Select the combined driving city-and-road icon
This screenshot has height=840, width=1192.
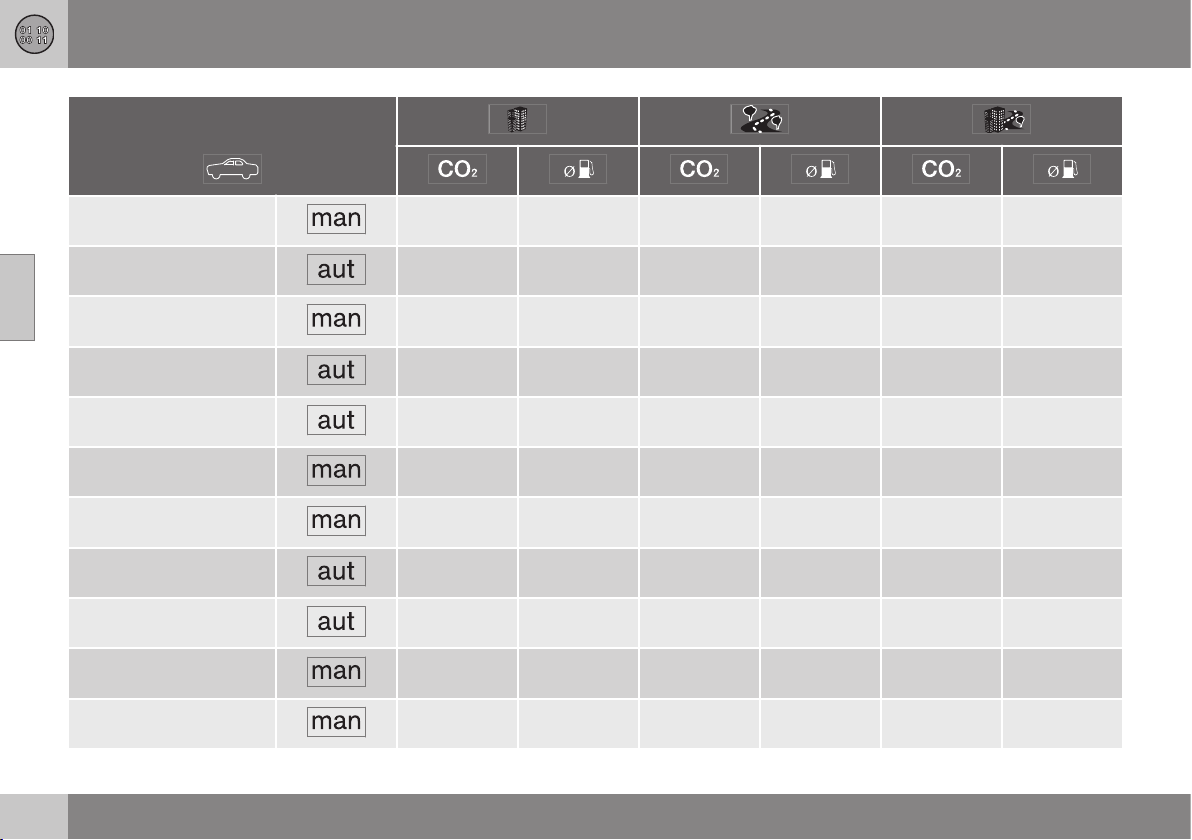tap(1001, 119)
